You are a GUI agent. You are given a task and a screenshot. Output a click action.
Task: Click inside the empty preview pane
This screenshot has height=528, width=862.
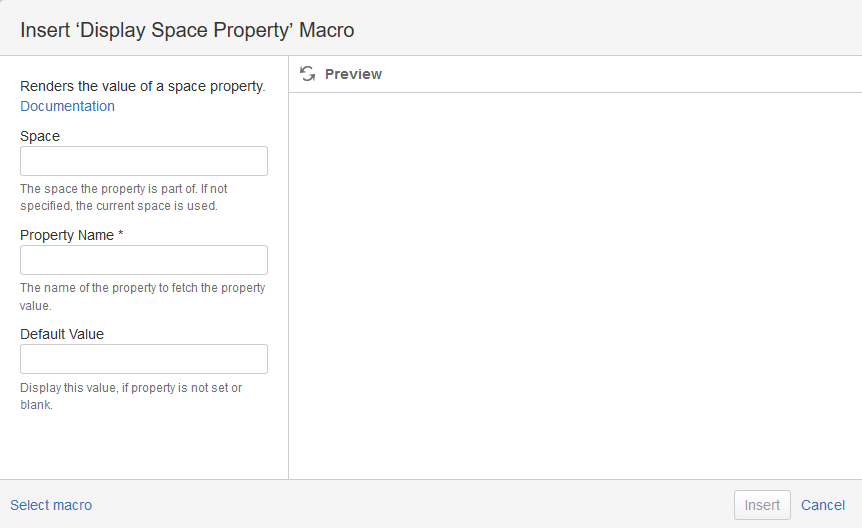[575, 285]
